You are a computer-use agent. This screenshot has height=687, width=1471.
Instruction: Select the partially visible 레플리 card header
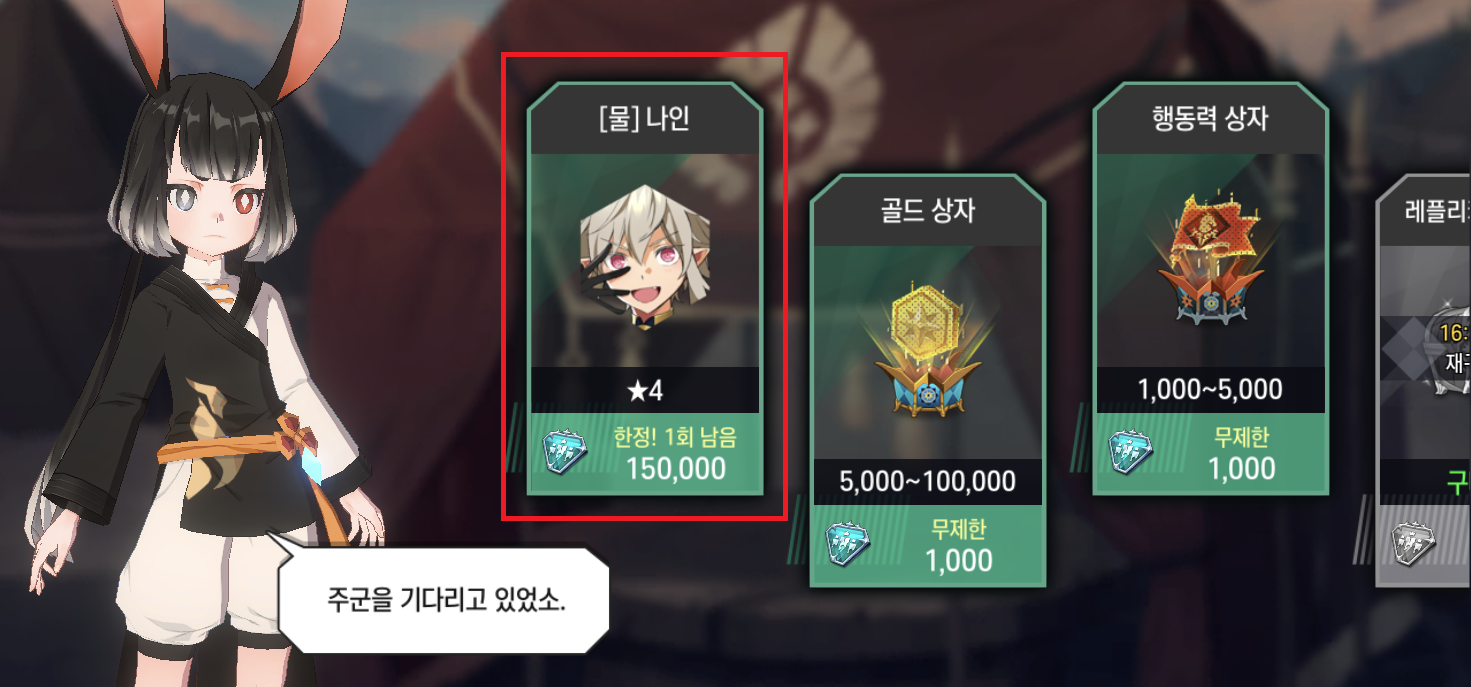[x=1425, y=211]
